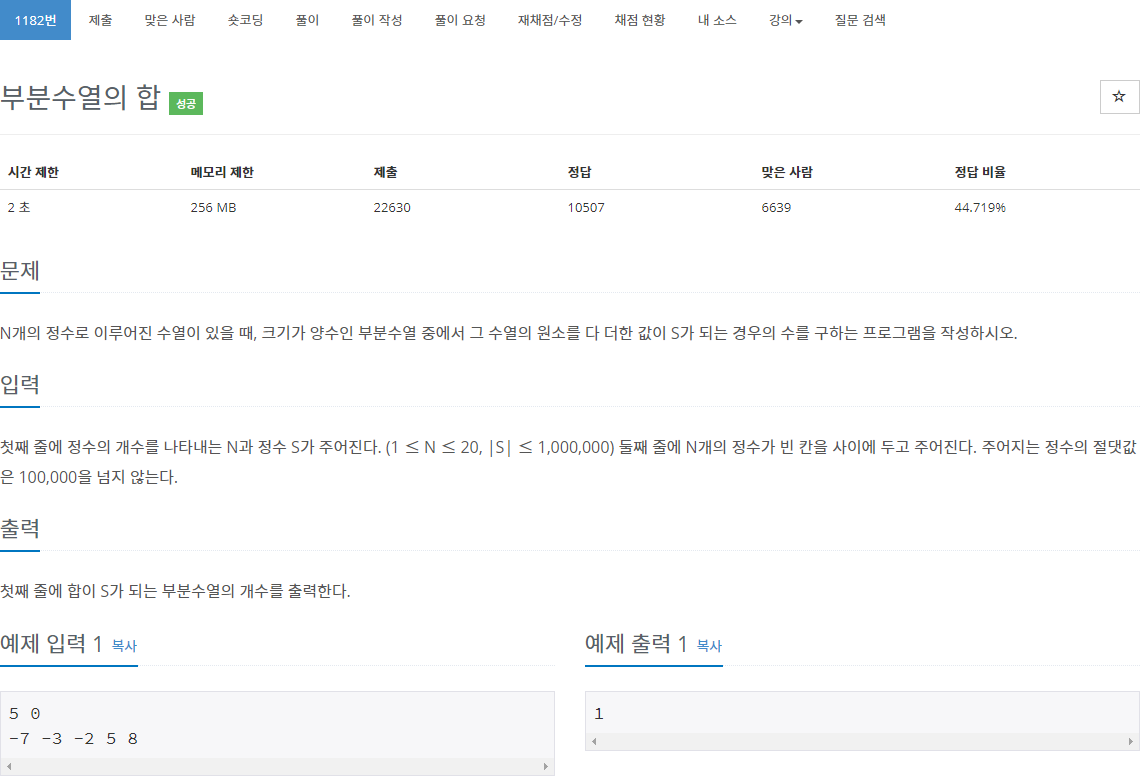Click the star favorite icon

[1118, 97]
